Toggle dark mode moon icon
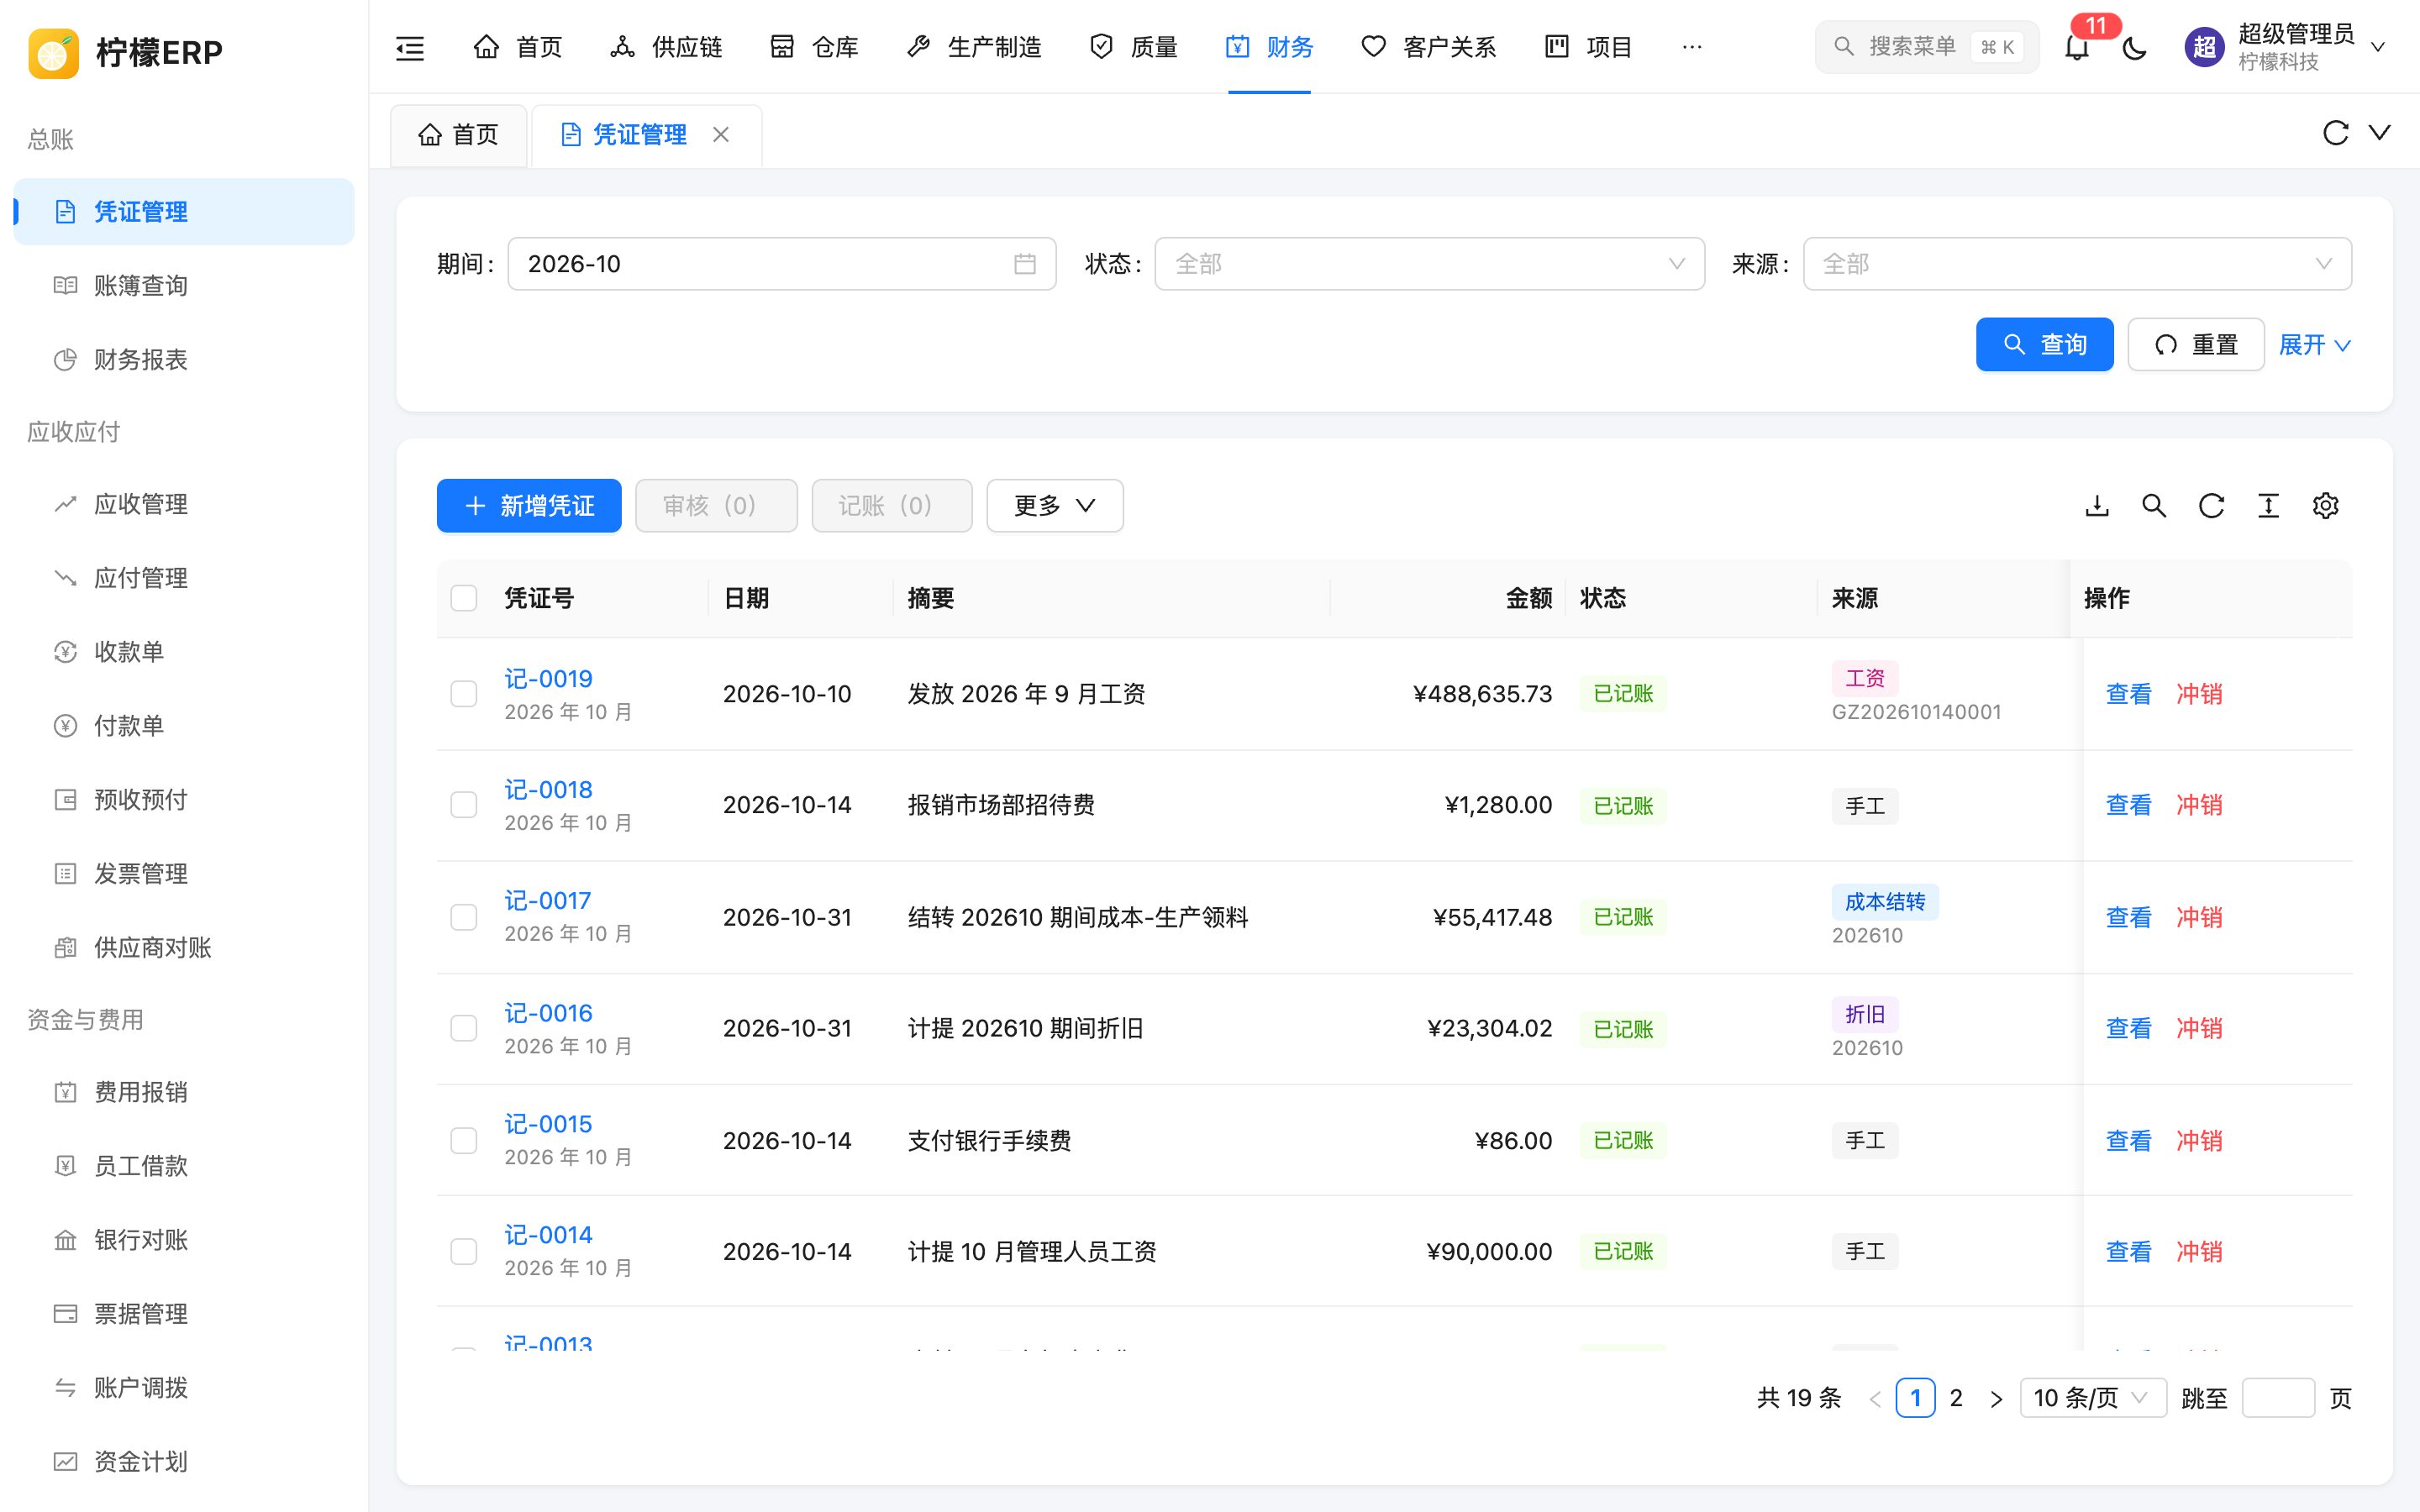2420x1512 pixels. [x=2134, y=47]
